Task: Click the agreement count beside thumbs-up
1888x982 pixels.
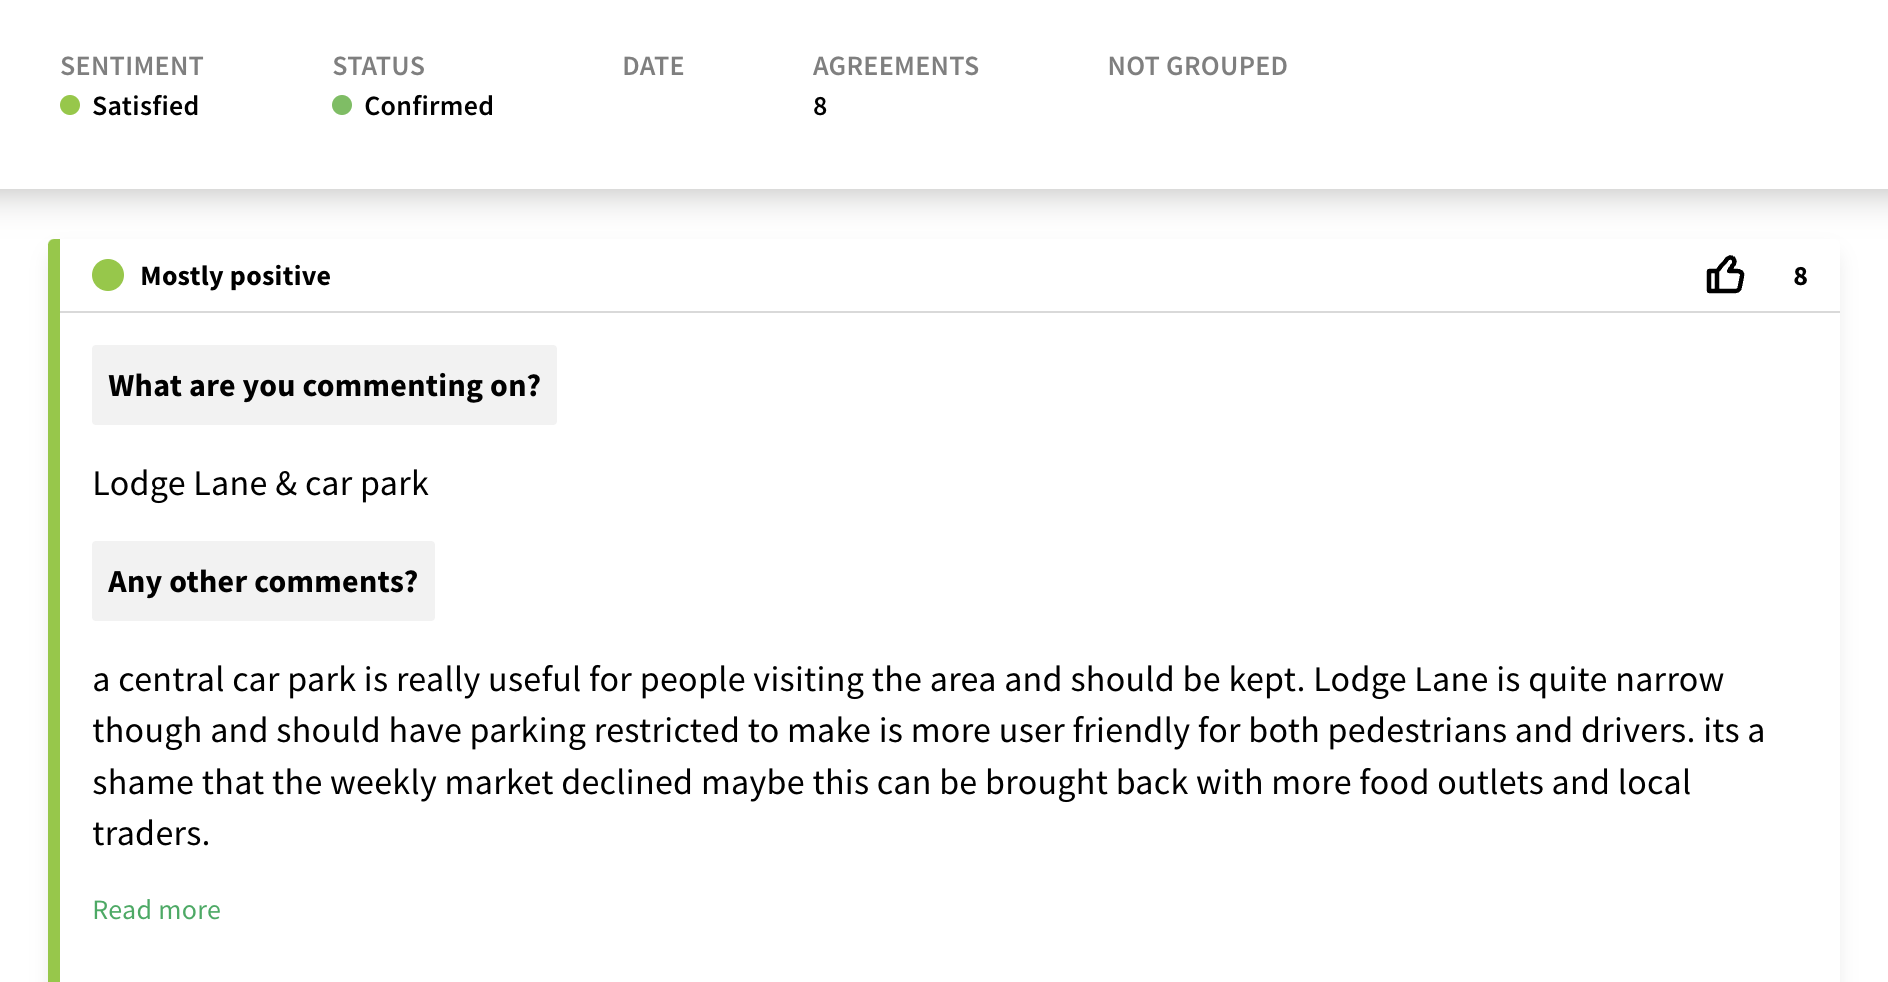Action: [1800, 276]
